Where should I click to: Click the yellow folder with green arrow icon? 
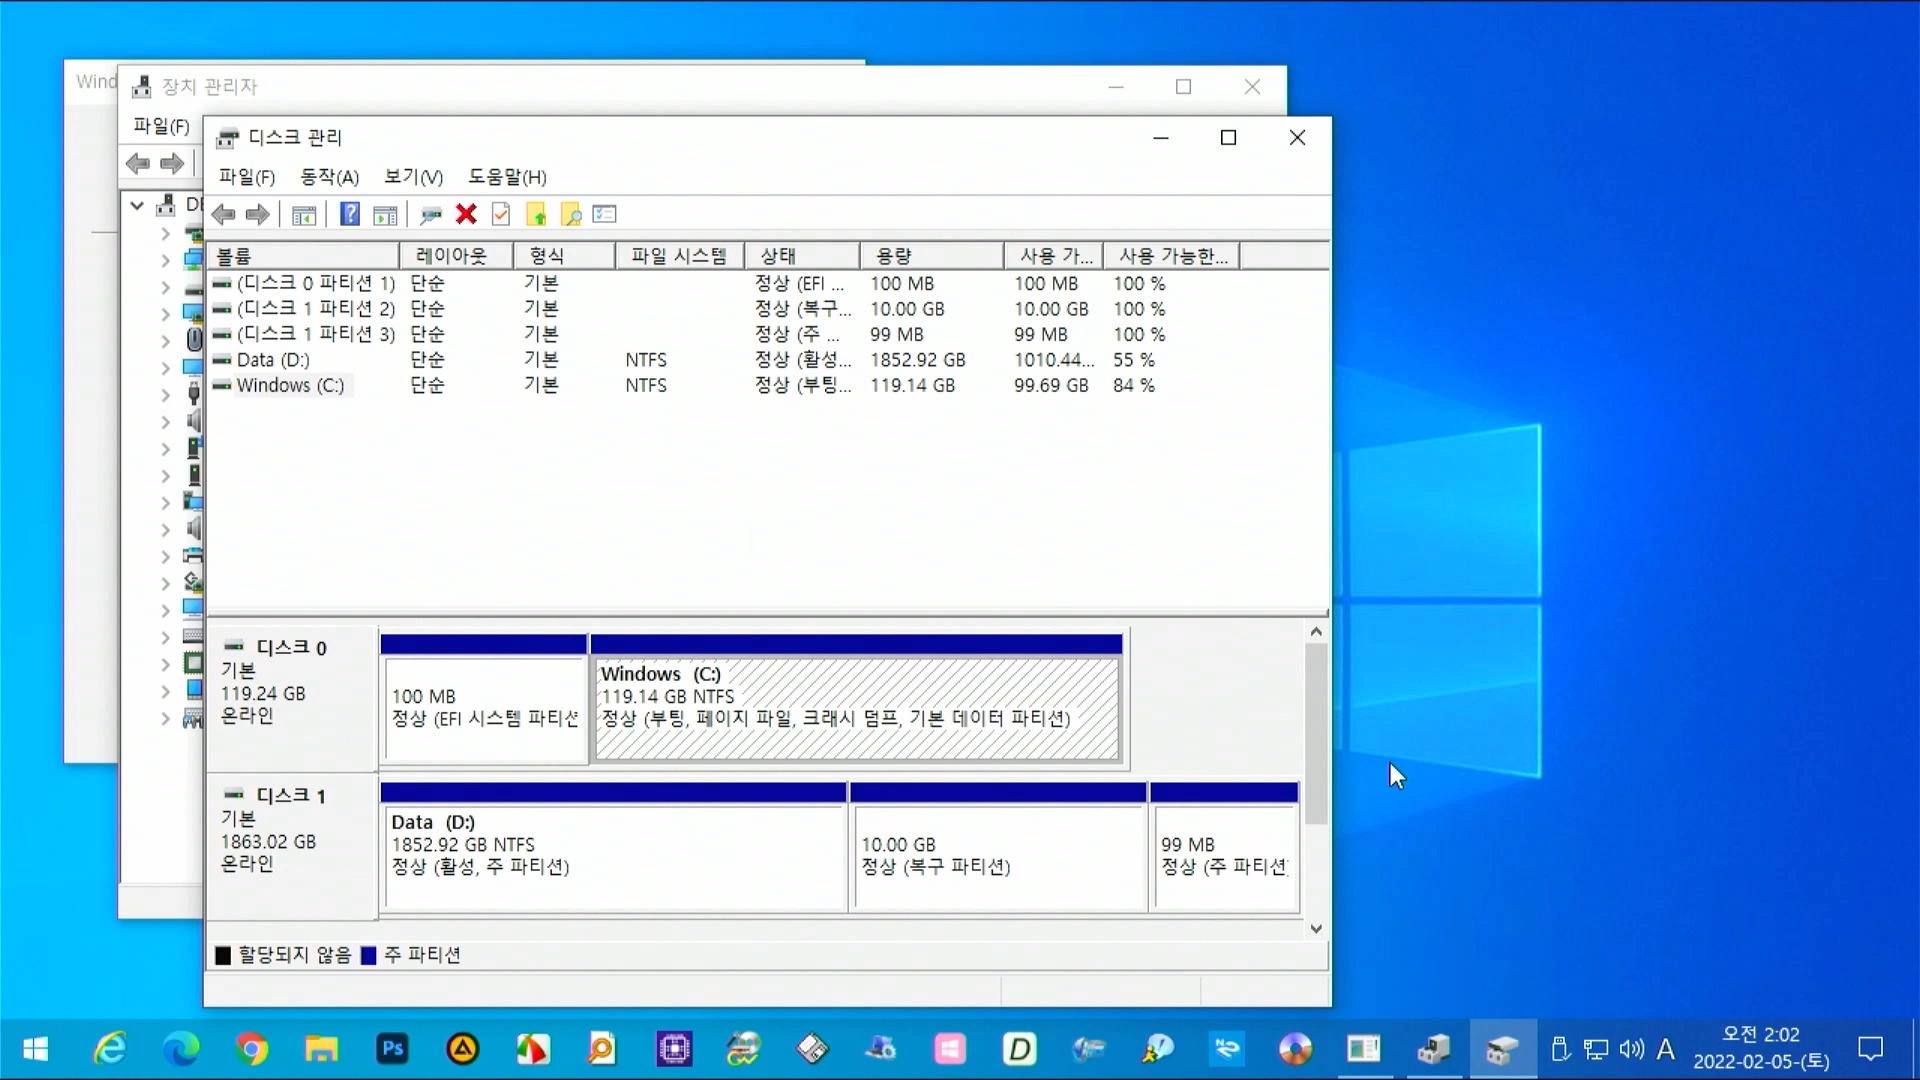(536, 214)
